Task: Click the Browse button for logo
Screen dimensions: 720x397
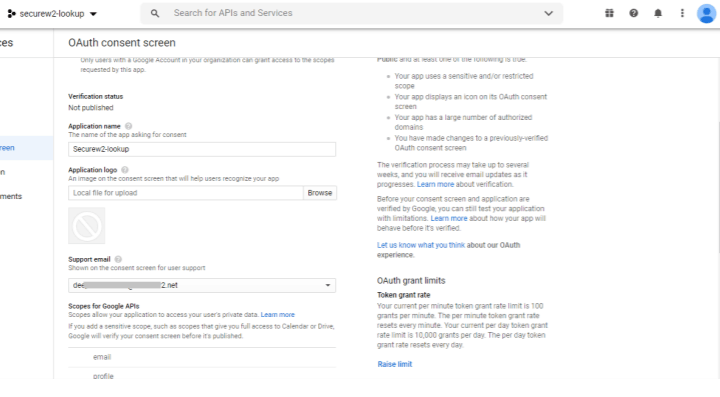Action: 320,193
